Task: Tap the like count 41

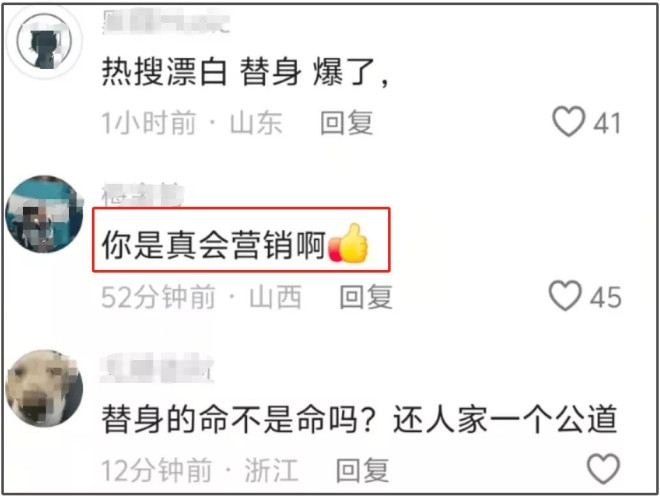Action: [x=607, y=123]
